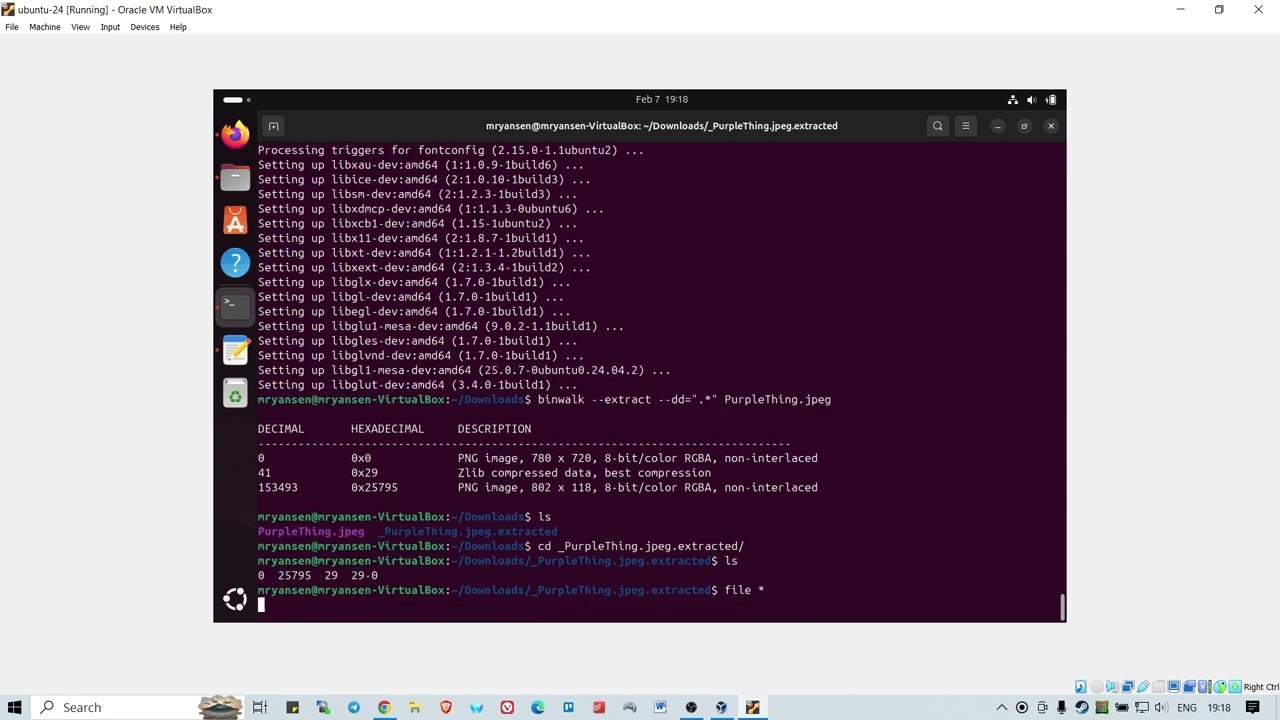Open the VirtualBox File menu
This screenshot has height=720, width=1280.
(x=12, y=27)
